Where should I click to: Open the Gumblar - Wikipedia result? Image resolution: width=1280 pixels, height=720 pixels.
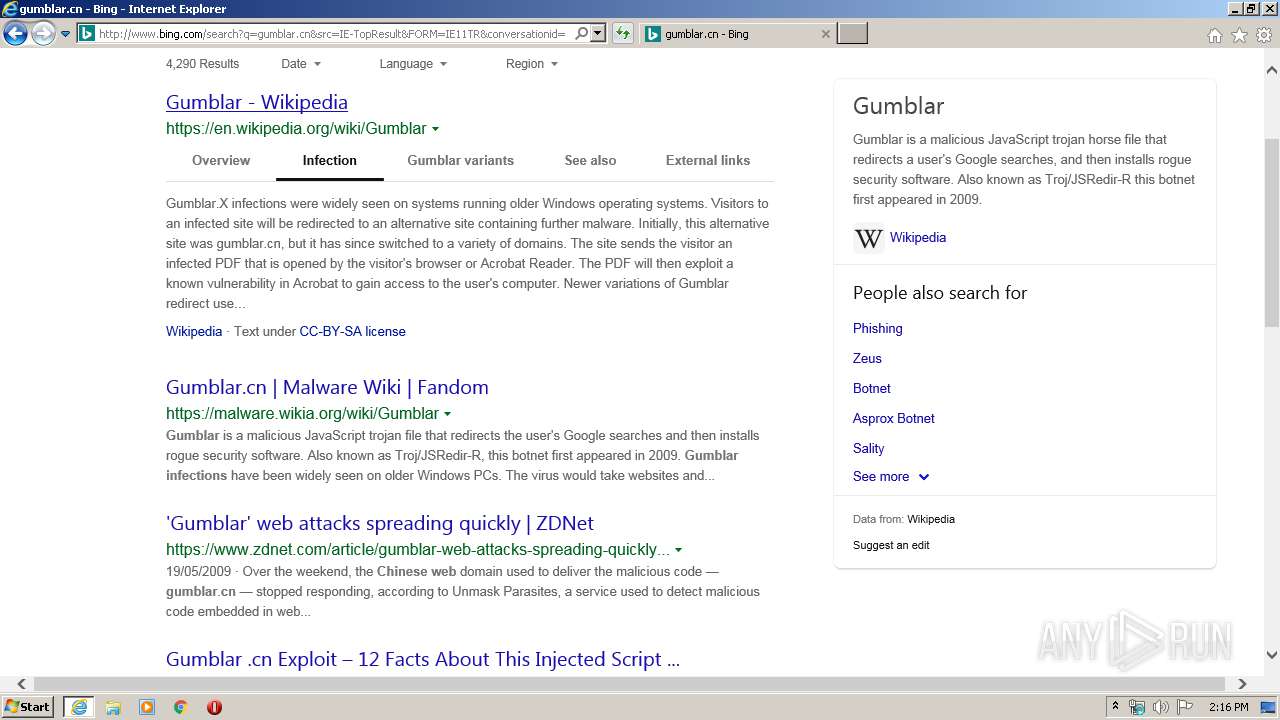tap(257, 102)
